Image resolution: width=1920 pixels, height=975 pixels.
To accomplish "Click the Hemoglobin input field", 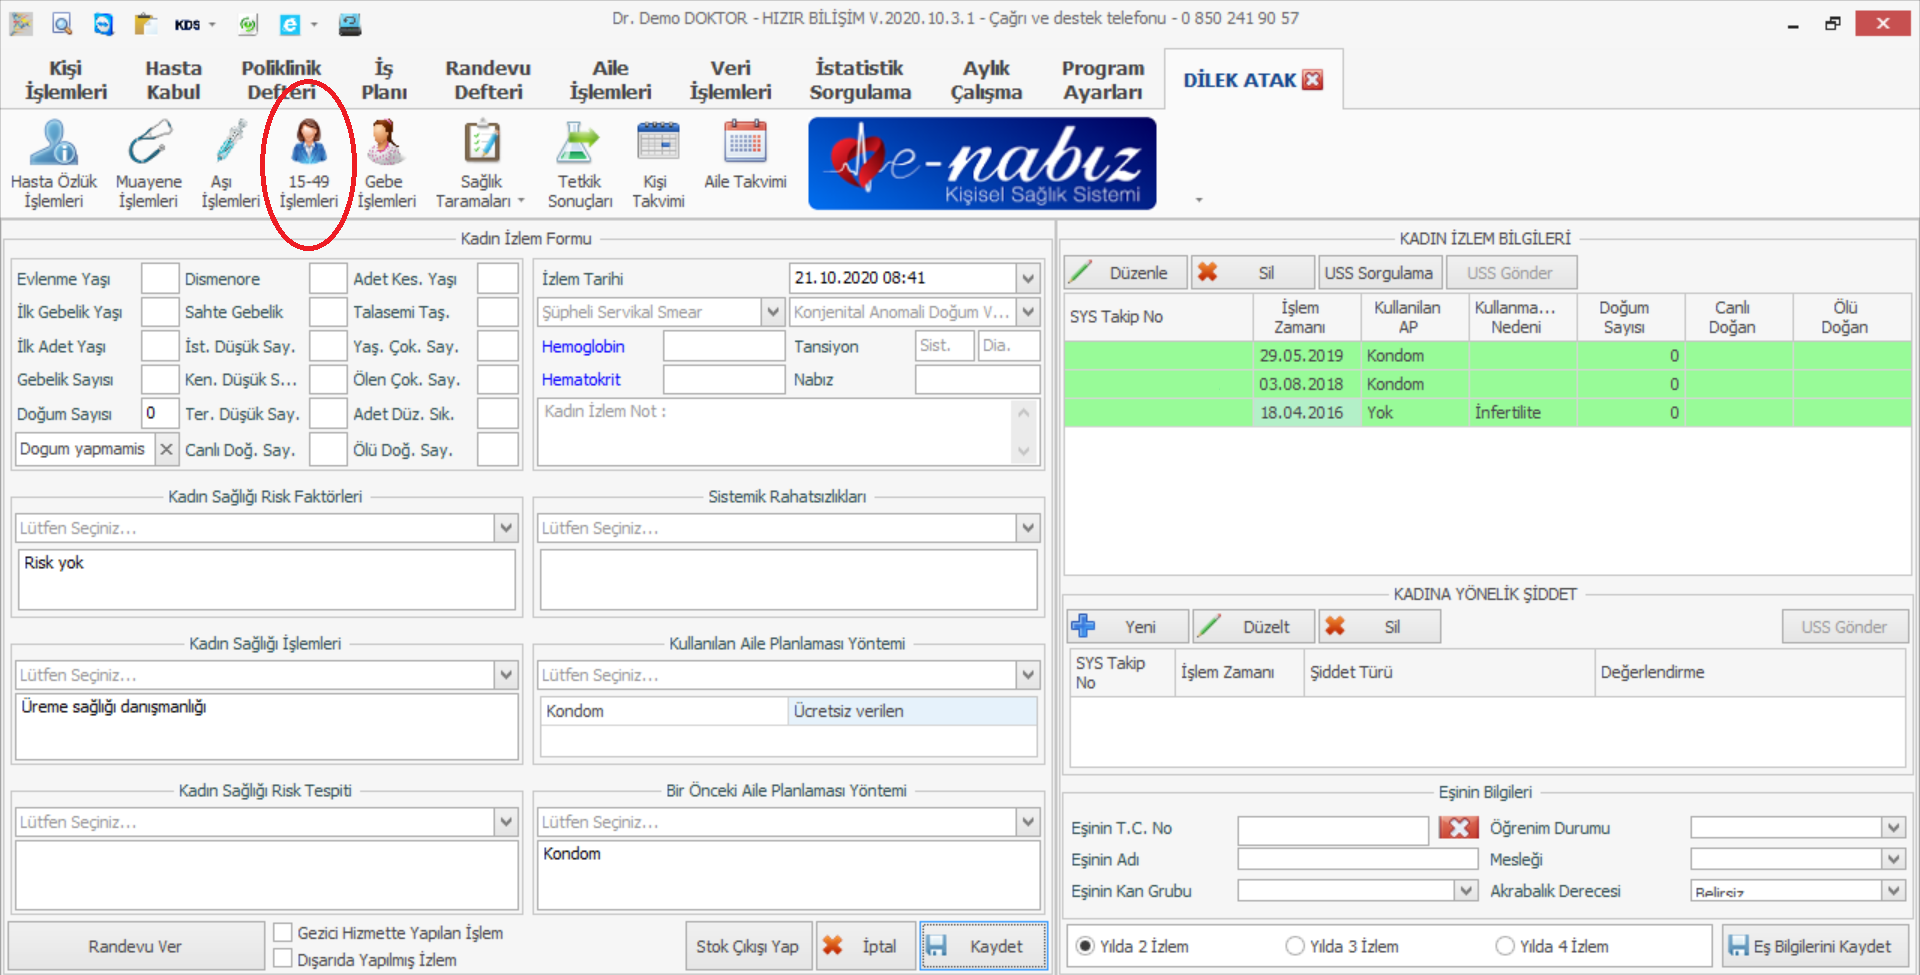I will tap(723, 346).
